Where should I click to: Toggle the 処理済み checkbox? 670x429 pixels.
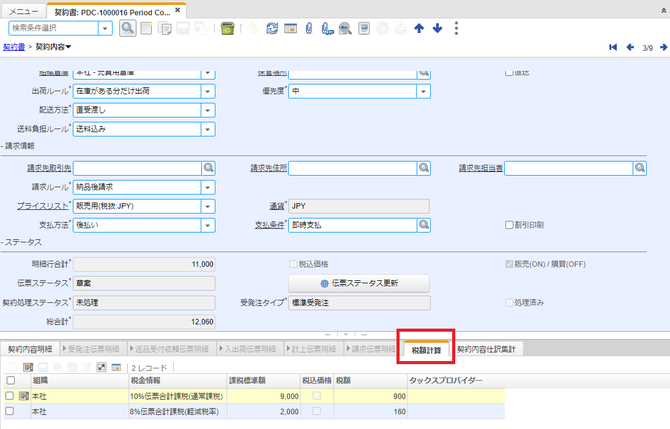pyautogui.click(x=509, y=303)
